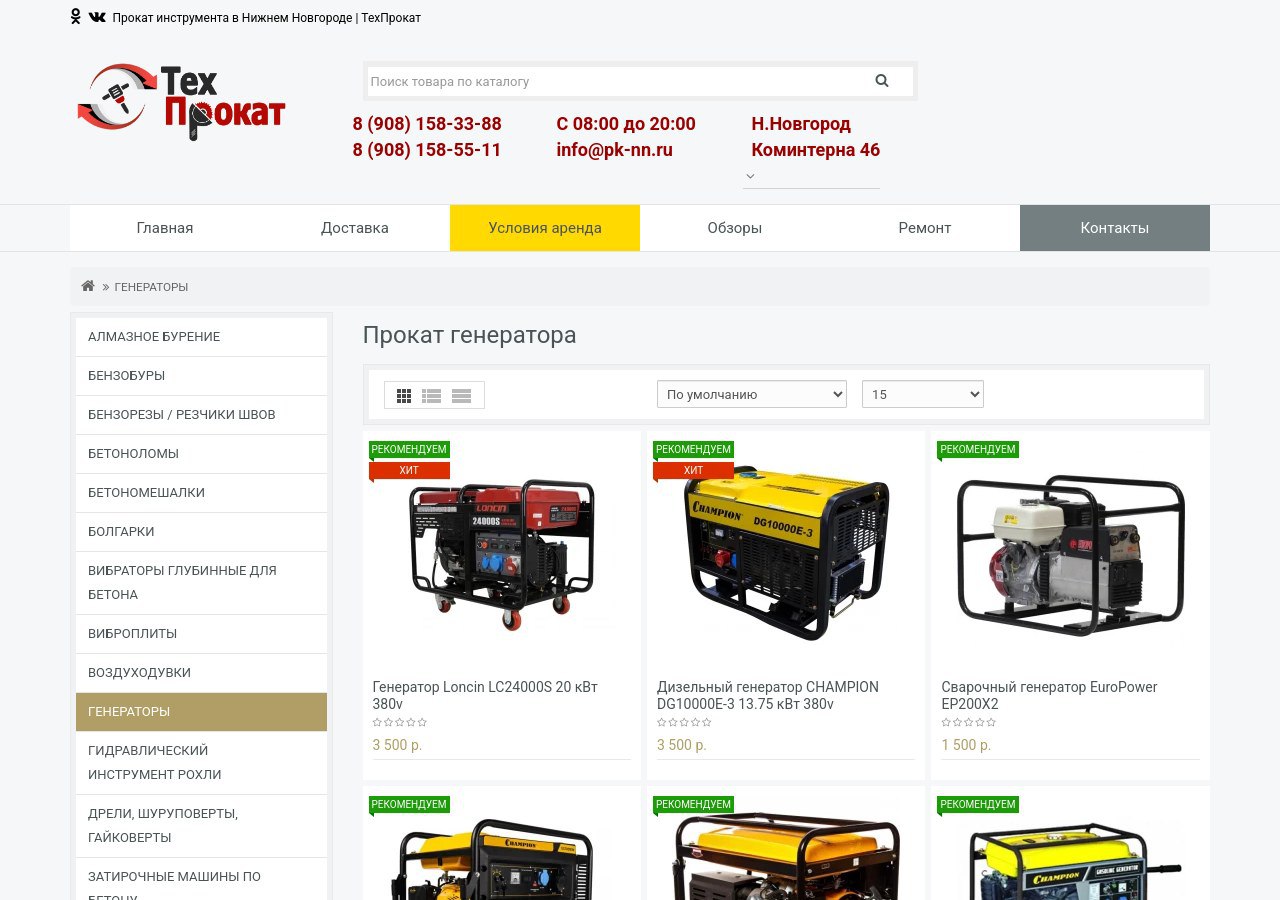Click the 1 500 р. price

(966, 745)
